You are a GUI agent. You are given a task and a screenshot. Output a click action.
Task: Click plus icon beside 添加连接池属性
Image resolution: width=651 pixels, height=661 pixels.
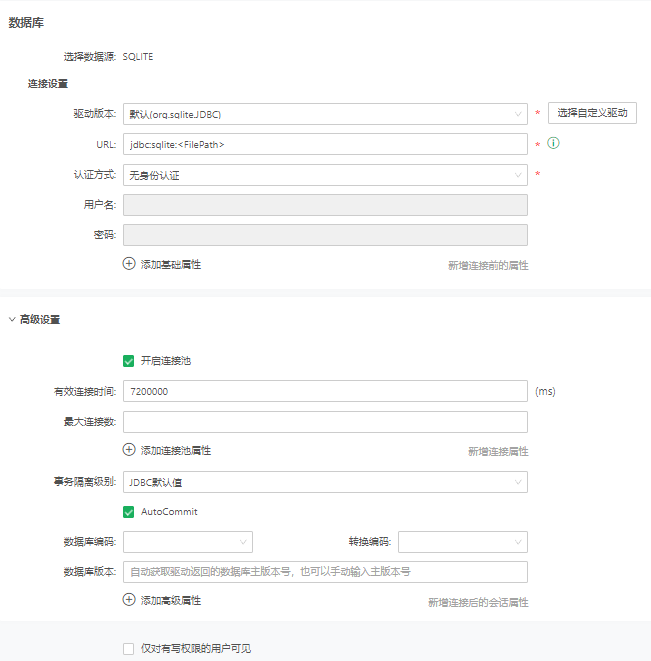tap(129, 450)
